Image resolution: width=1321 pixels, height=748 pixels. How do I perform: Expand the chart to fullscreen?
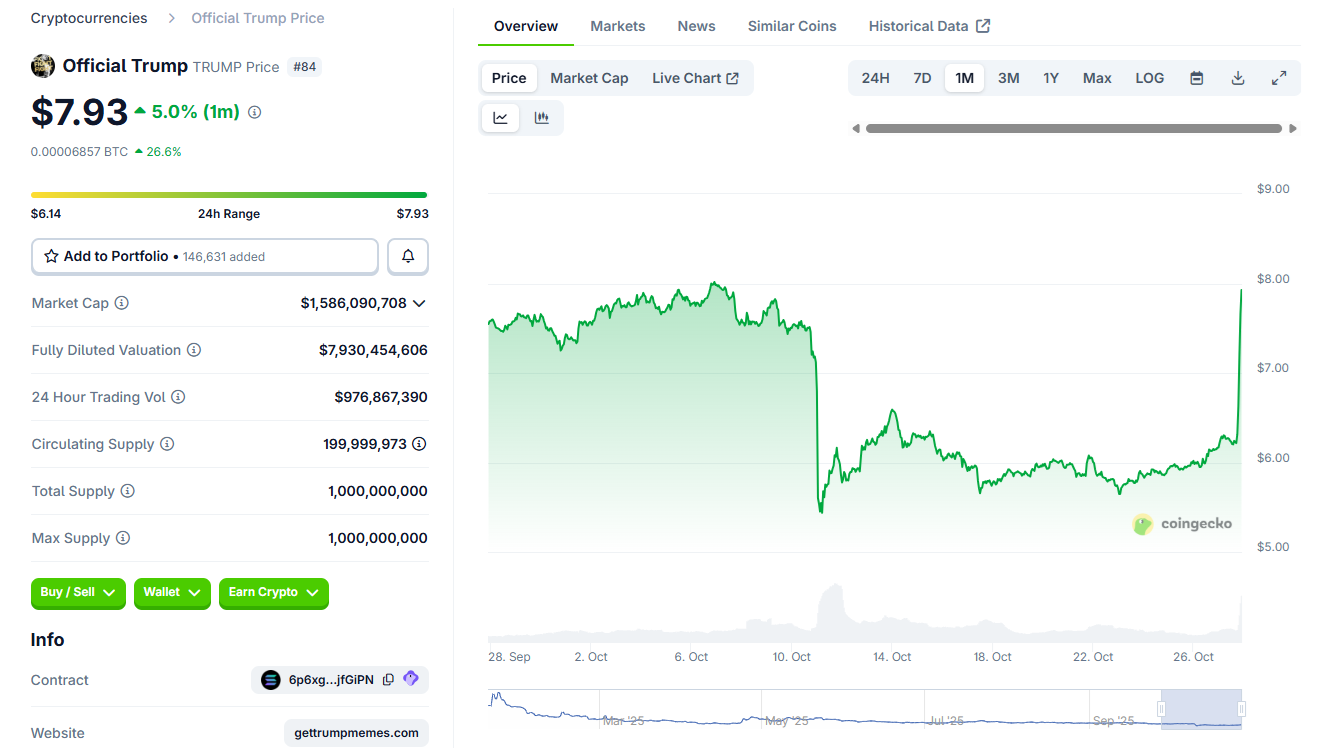(1278, 78)
